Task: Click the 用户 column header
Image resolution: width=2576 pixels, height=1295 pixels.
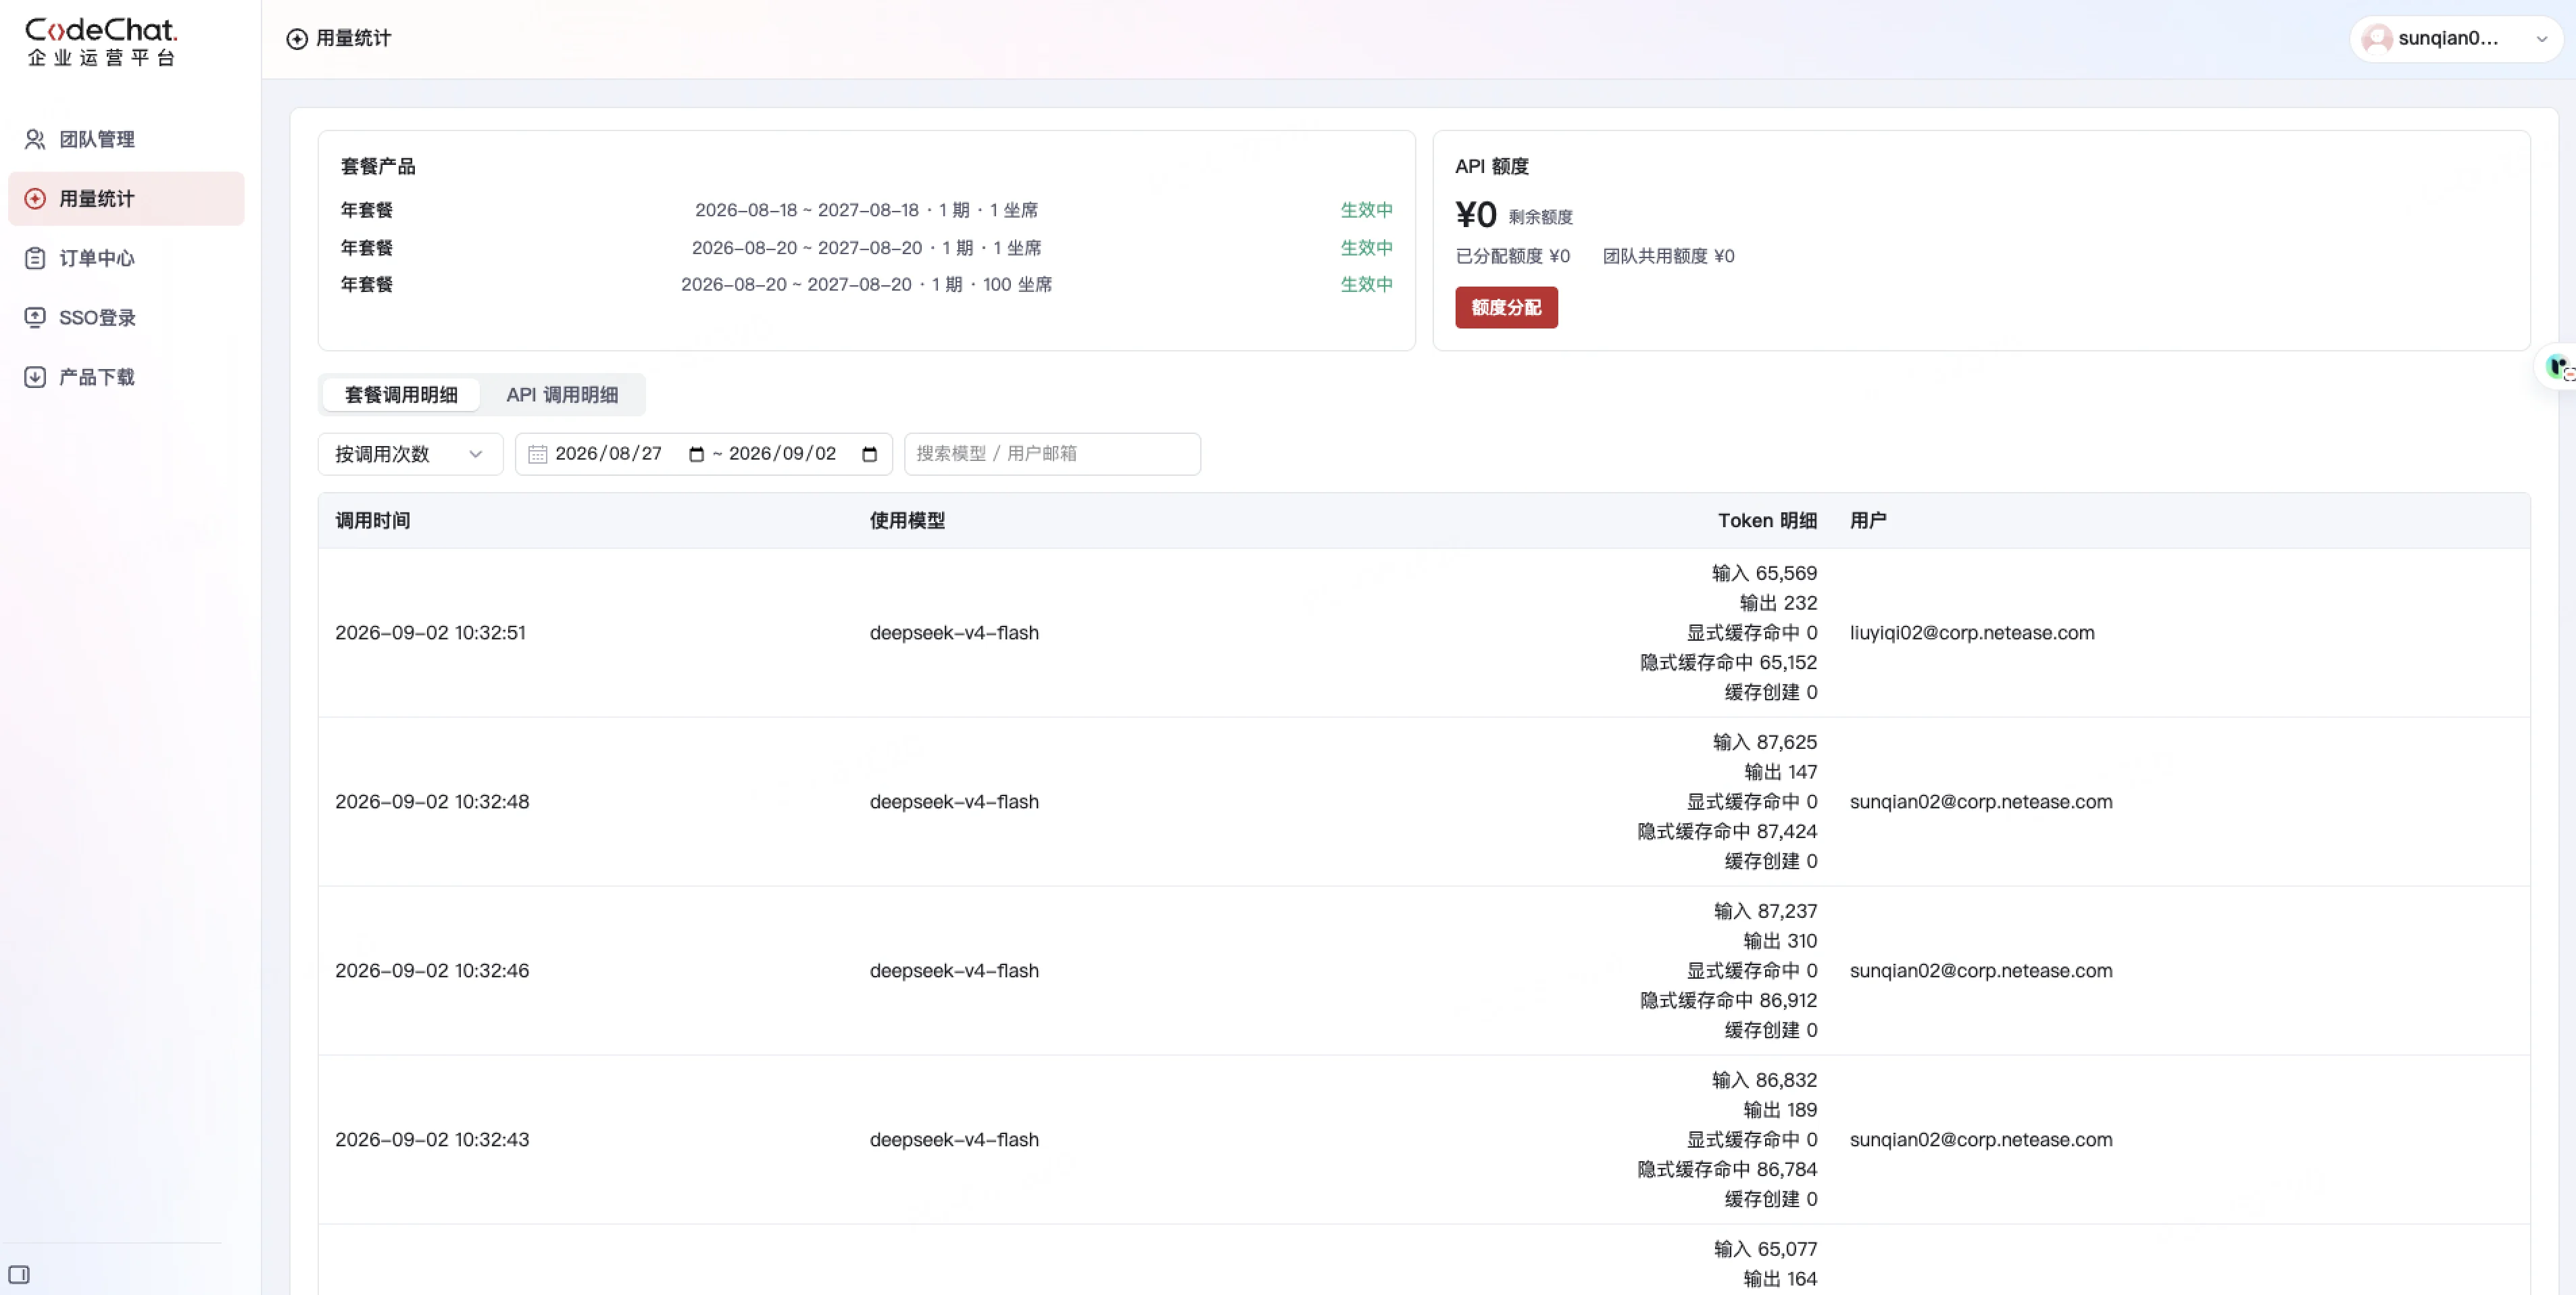Action: 1868,521
